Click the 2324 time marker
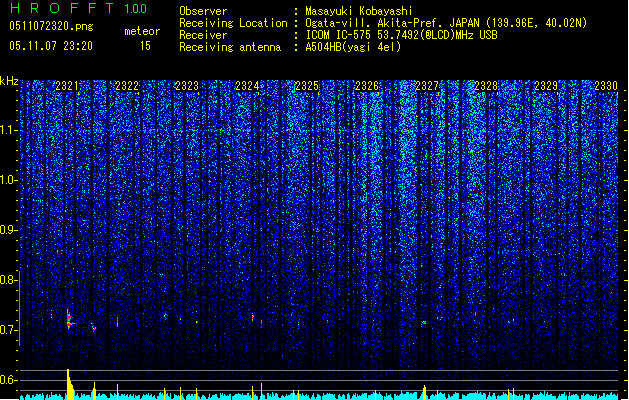This screenshot has height=400, width=629. click(x=247, y=86)
